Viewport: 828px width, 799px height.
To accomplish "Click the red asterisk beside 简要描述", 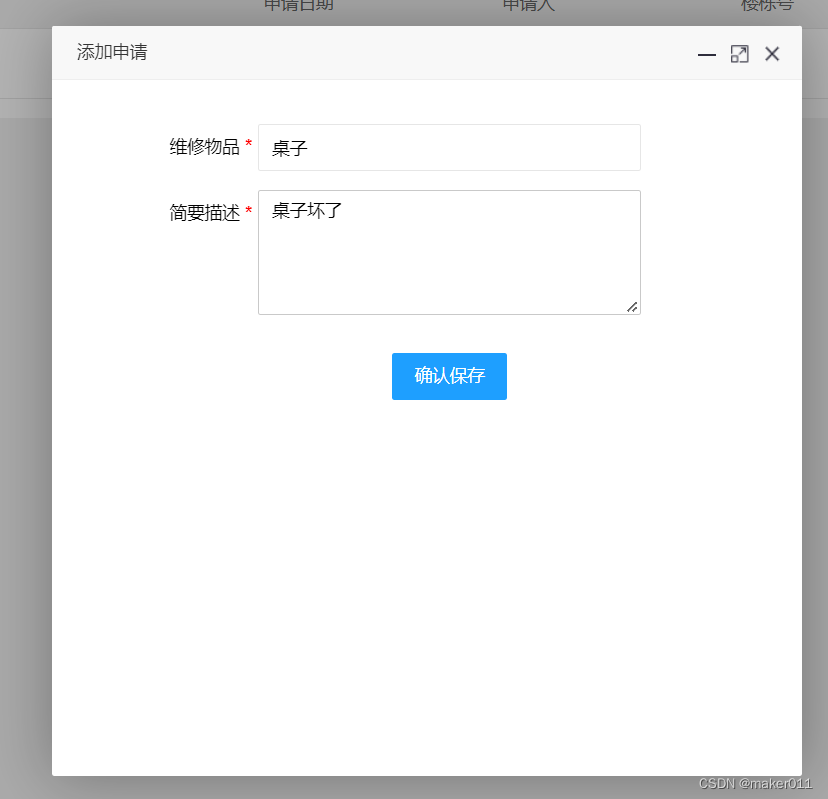I will pos(249,212).
